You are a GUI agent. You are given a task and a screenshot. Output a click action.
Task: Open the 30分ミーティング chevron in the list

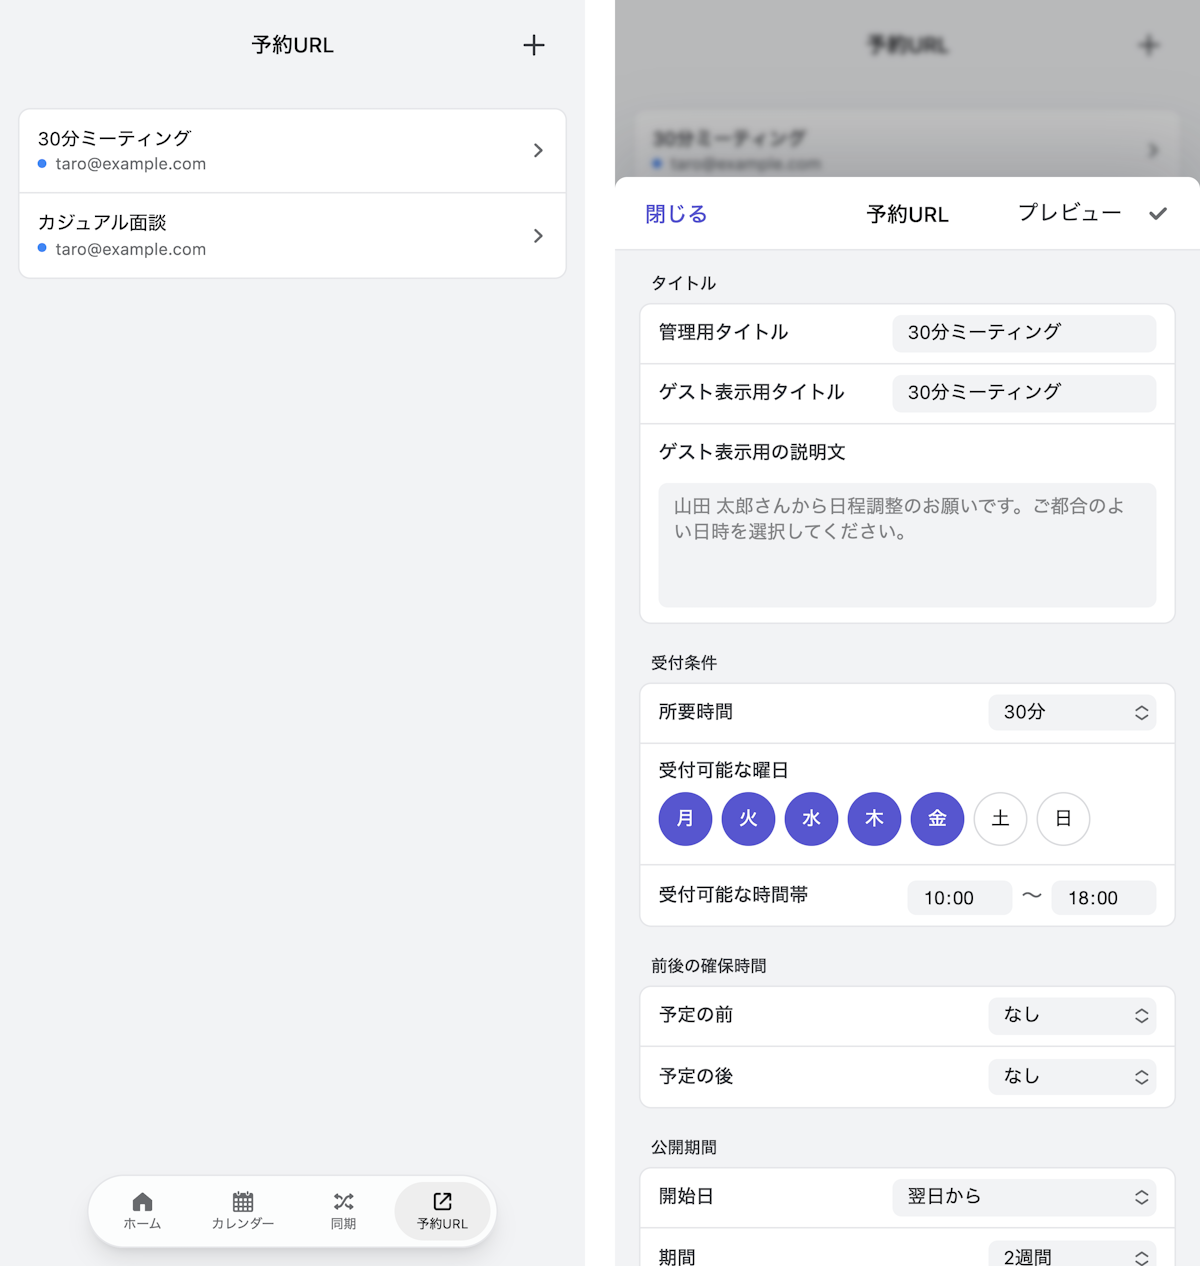tap(538, 151)
